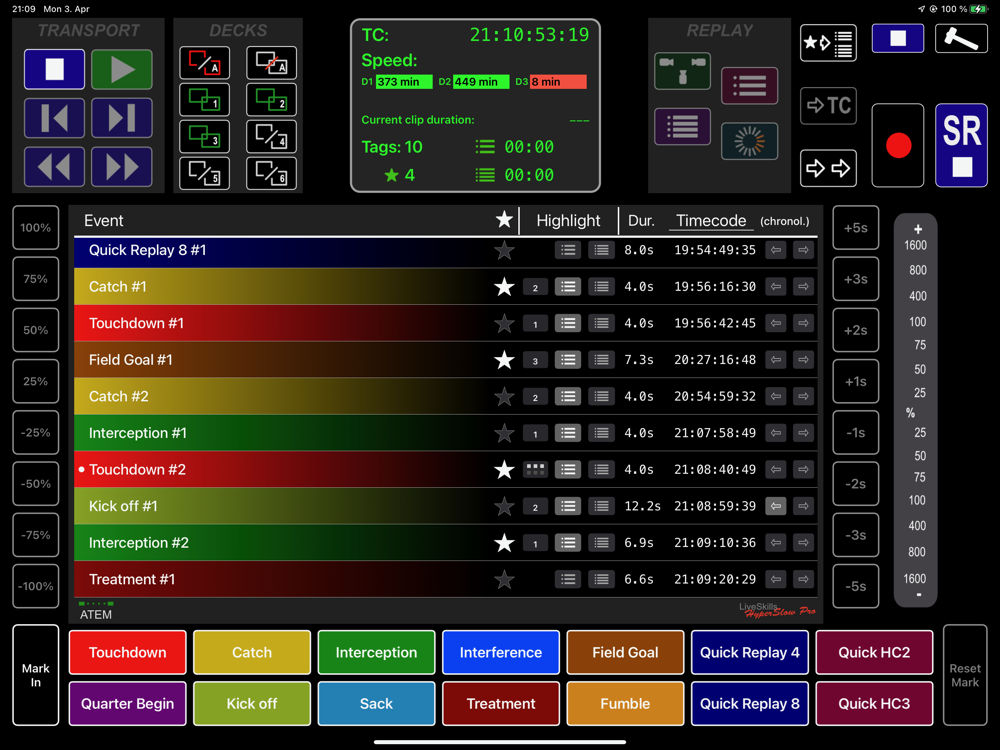The width and height of the screenshot is (1000, 750).
Task: Trigger Quick HC3
Action: pos(874,703)
